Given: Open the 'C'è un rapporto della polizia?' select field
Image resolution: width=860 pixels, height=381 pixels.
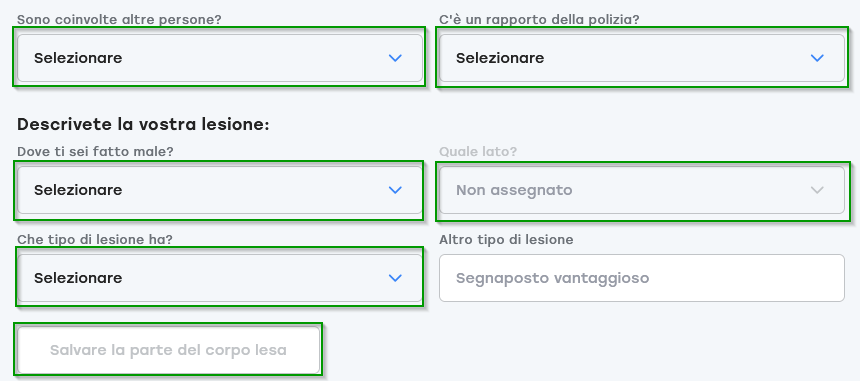Looking at the screenshot, I should click(642, 58).
